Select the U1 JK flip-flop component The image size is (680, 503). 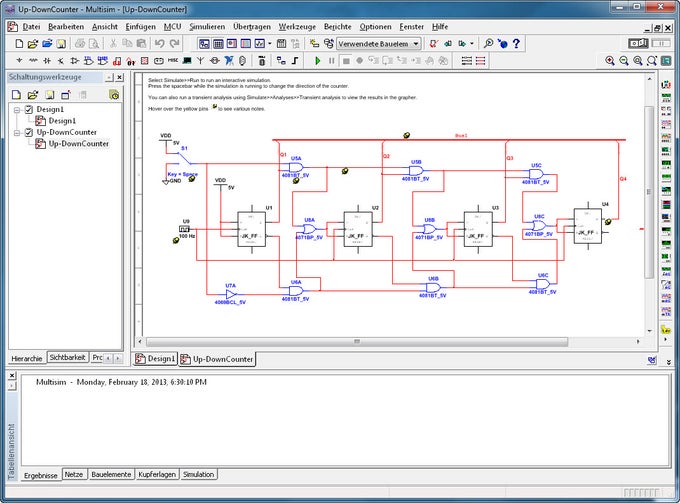tap(252, 229)
